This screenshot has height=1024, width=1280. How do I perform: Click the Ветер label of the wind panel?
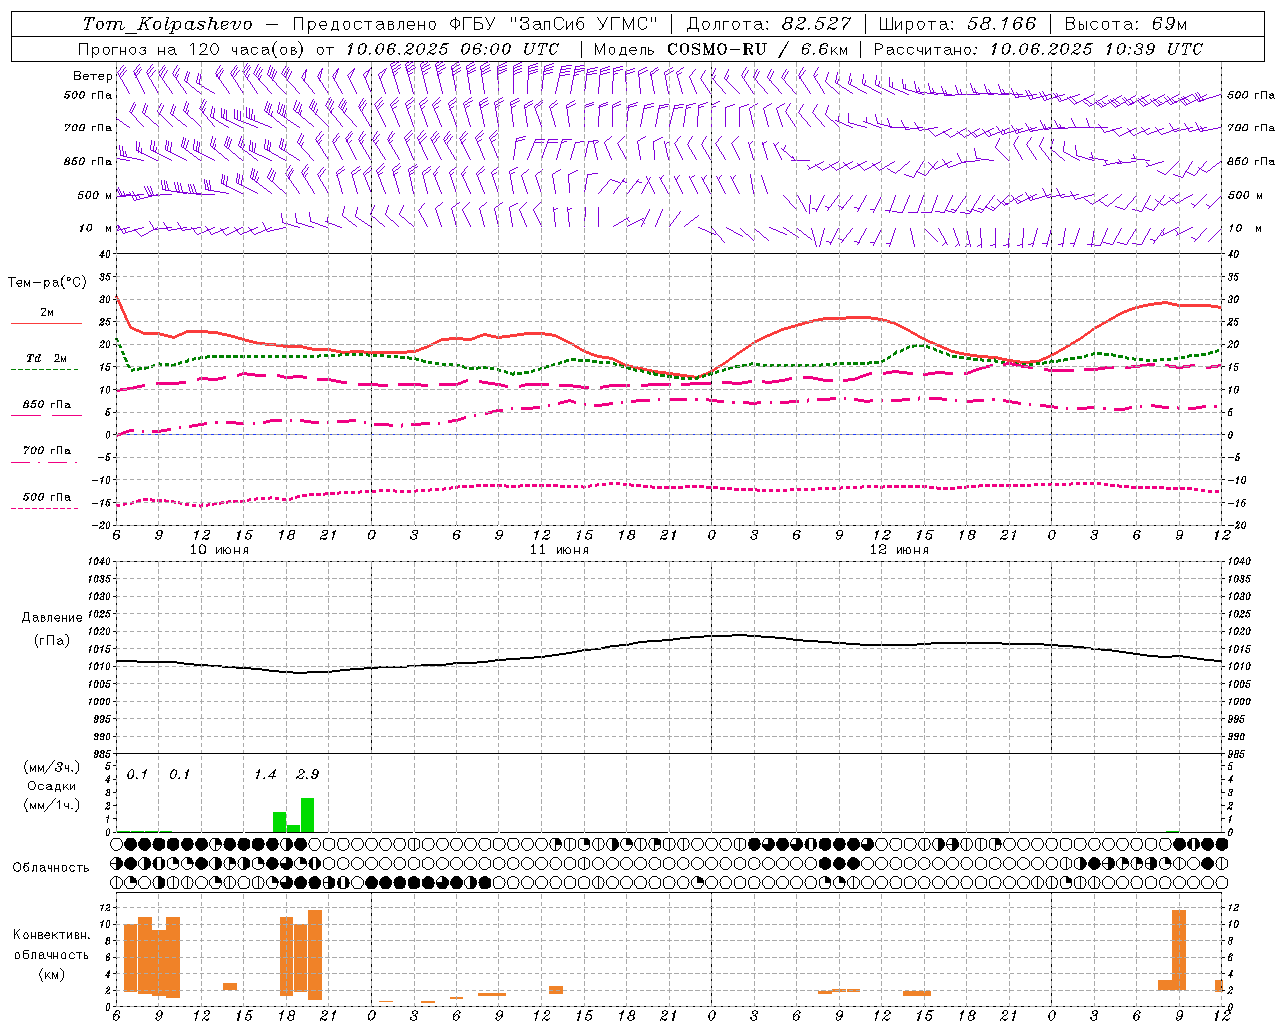pos(92,76)
